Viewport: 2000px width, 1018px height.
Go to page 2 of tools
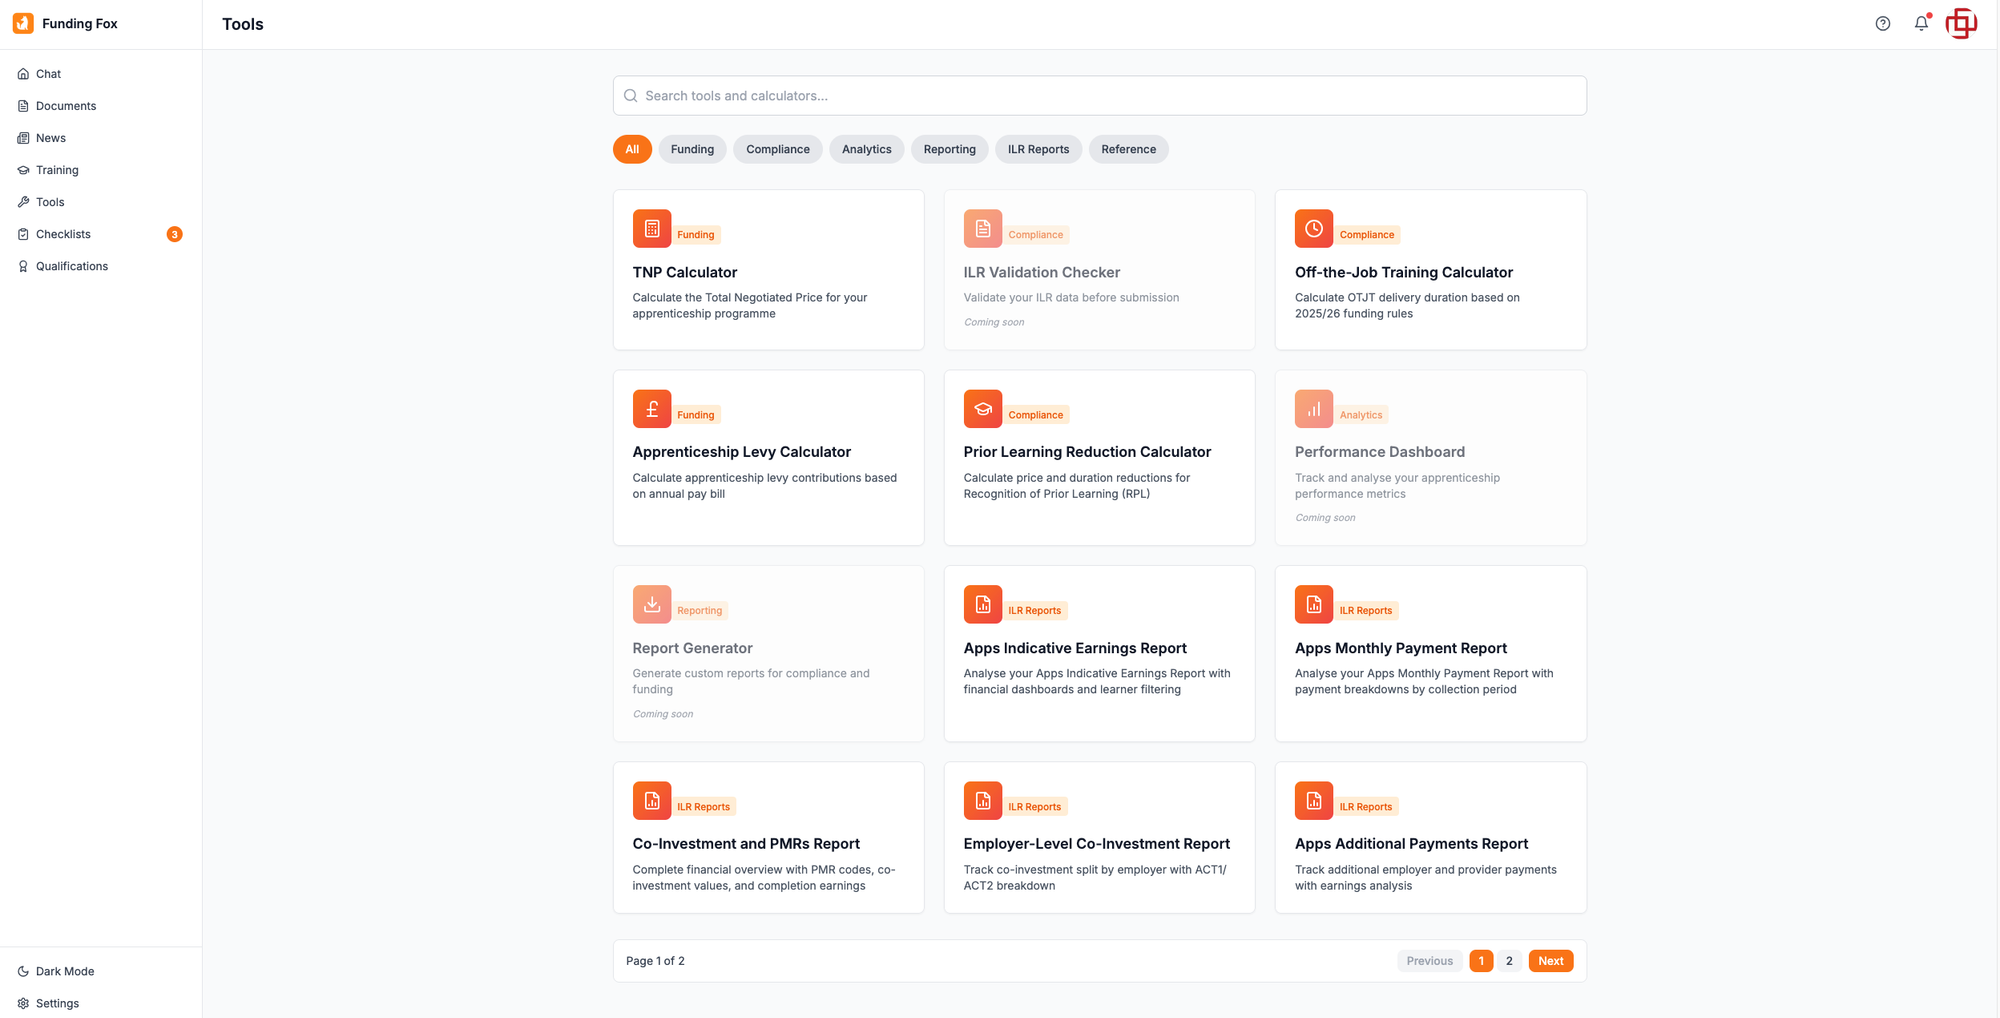pos(1509,961)
